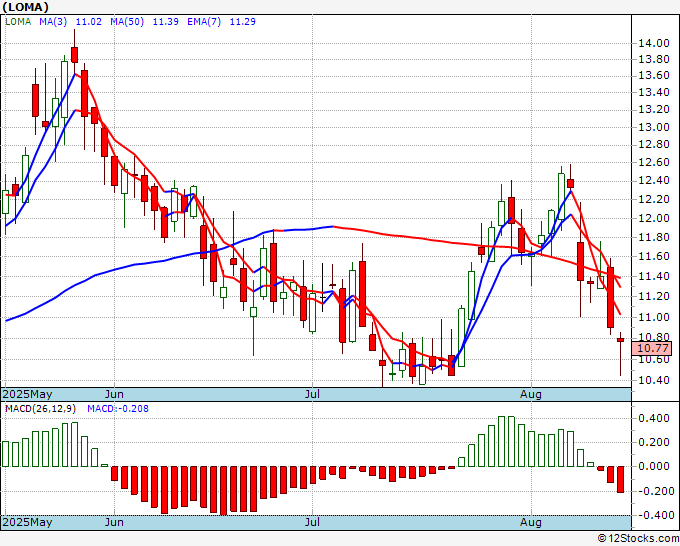The height and width of the screenshot is (546, 680).
Task: Click Aug on price chart date axis
Action: coord(531,394)
